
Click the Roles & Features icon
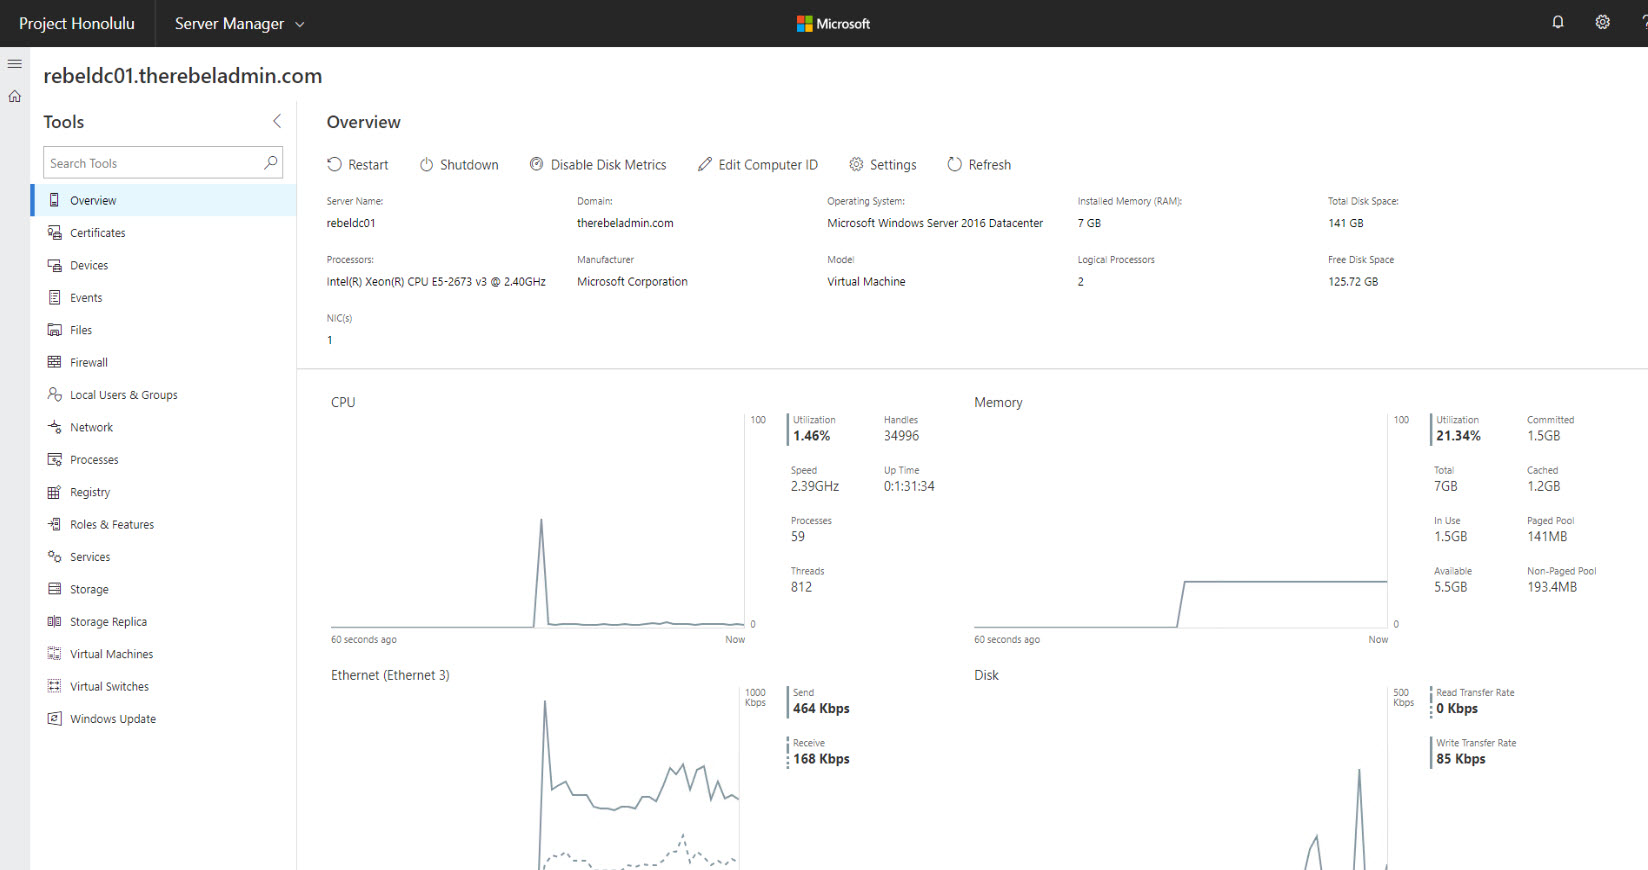pos(55,524)
